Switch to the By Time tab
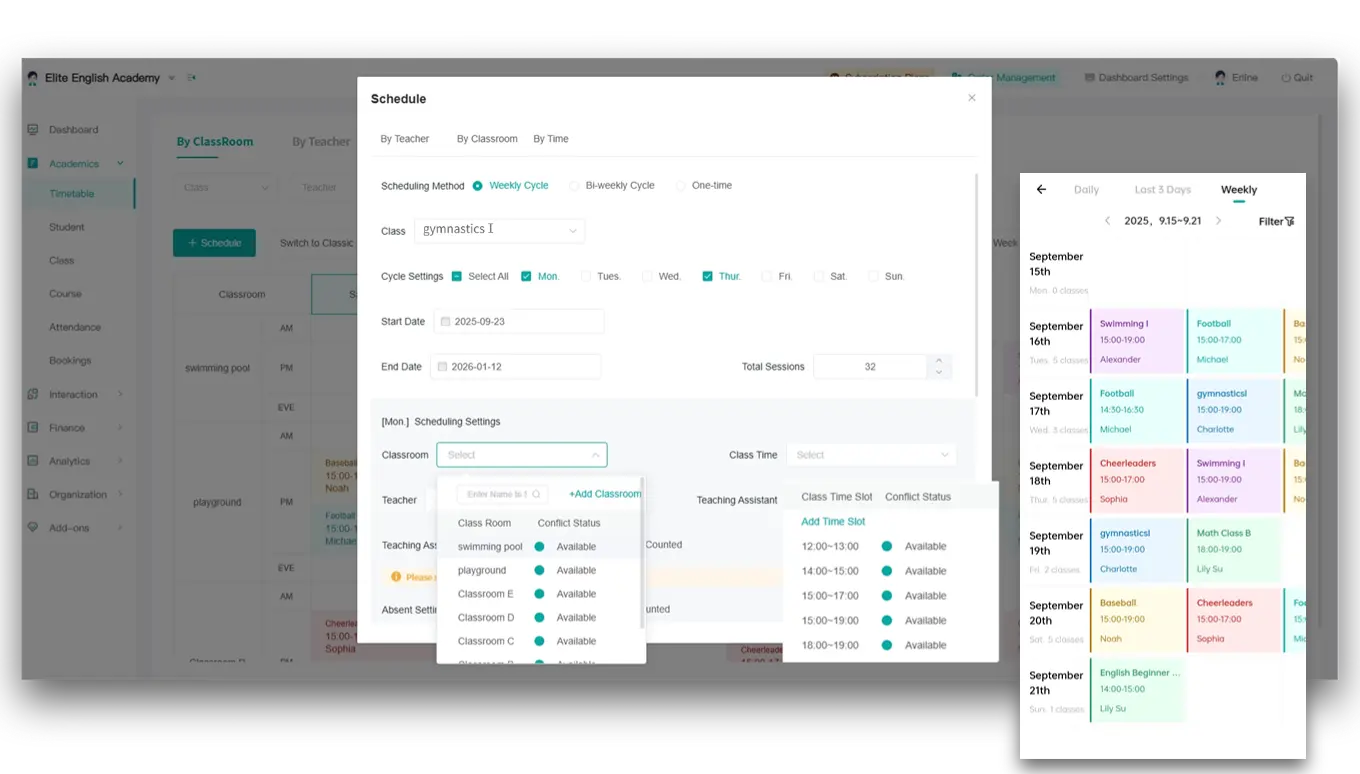Image resolution: width=1360 pixels, height=774 pixels. (550, 139)
